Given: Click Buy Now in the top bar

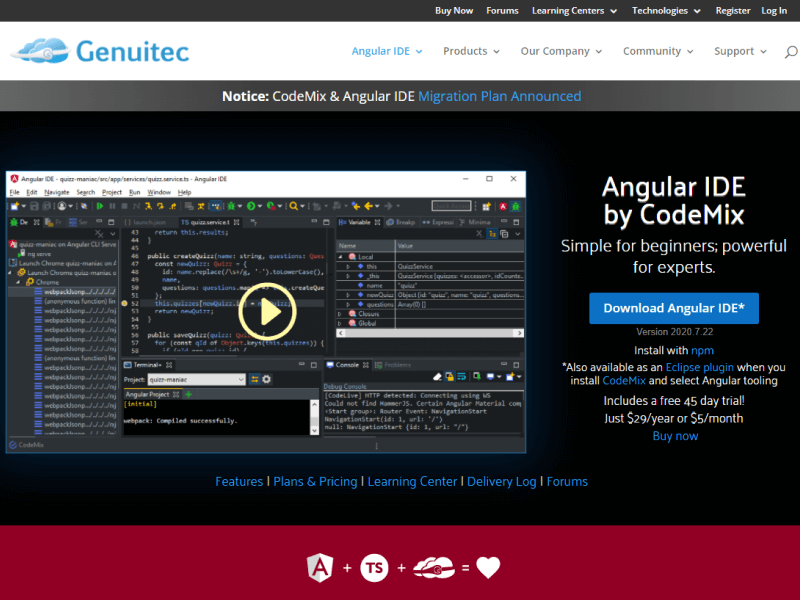Looking at the screenshot, I should click(454, 11).
